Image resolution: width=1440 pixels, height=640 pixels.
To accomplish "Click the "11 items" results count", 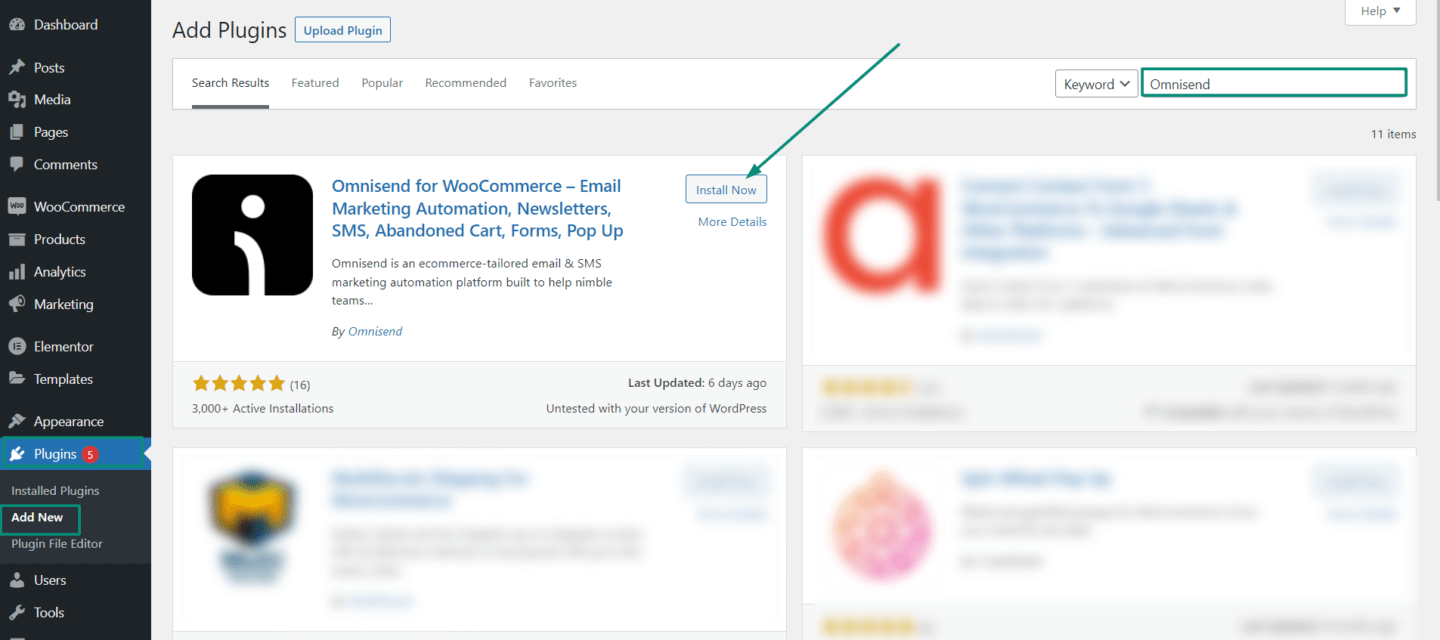I will 1393,134.
